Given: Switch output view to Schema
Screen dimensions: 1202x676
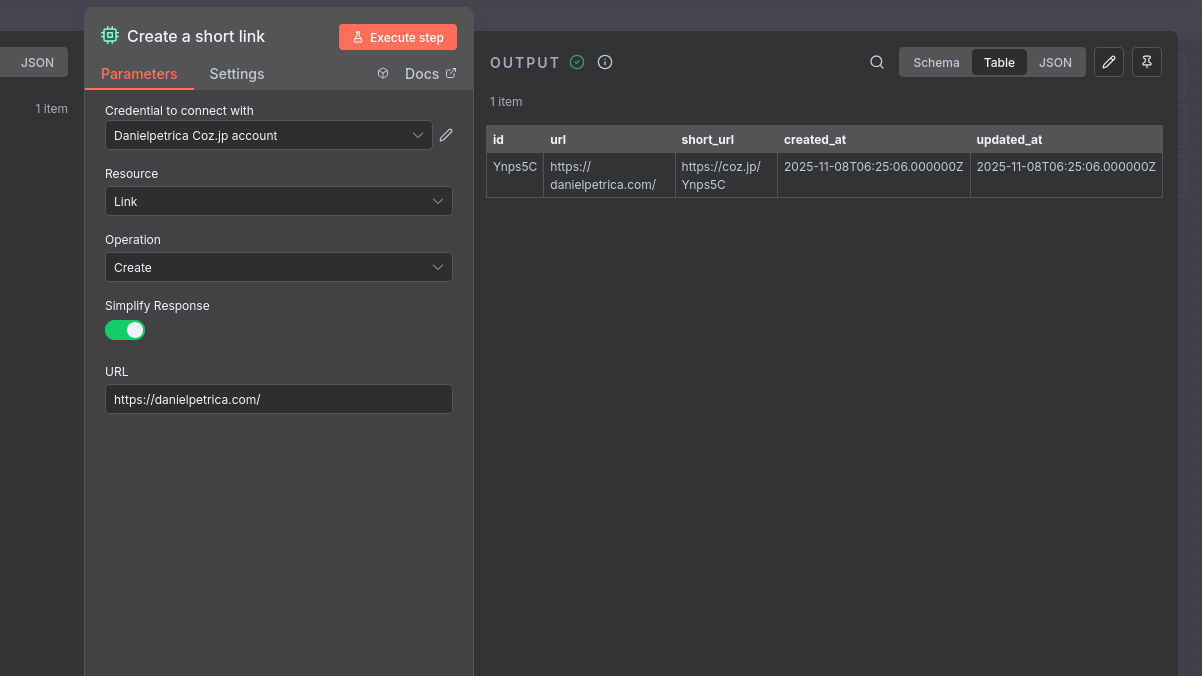Looking at the screenshot, I should coord(936,62).
